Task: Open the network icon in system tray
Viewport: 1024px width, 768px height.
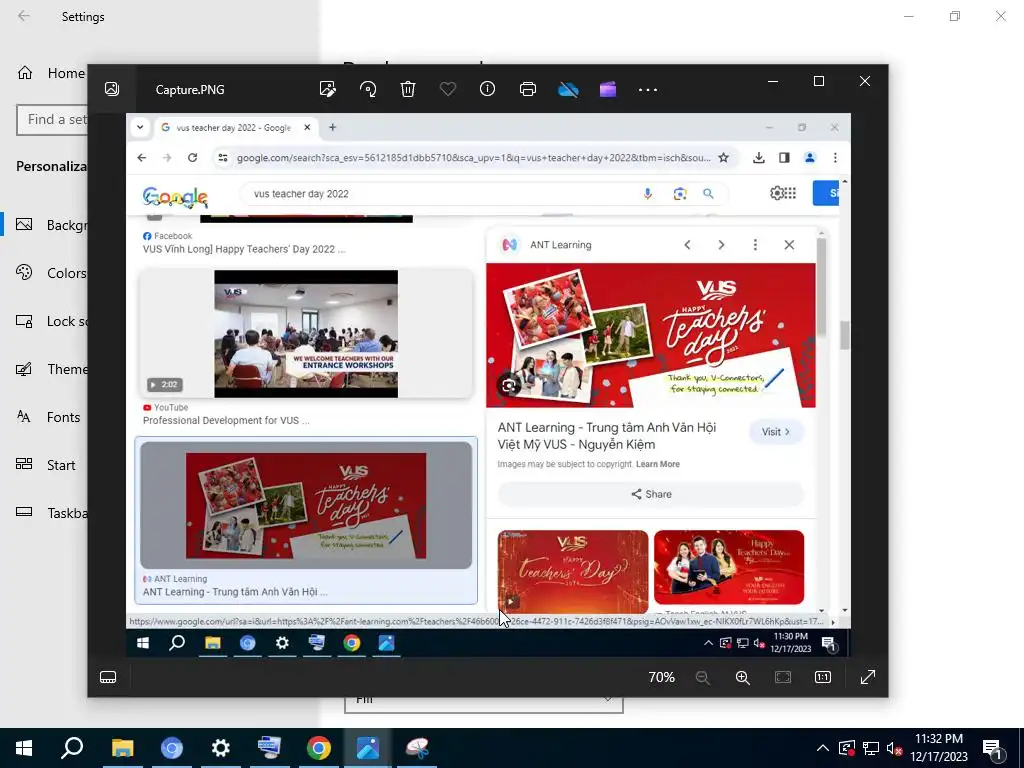Action: [x=871, y=748]
